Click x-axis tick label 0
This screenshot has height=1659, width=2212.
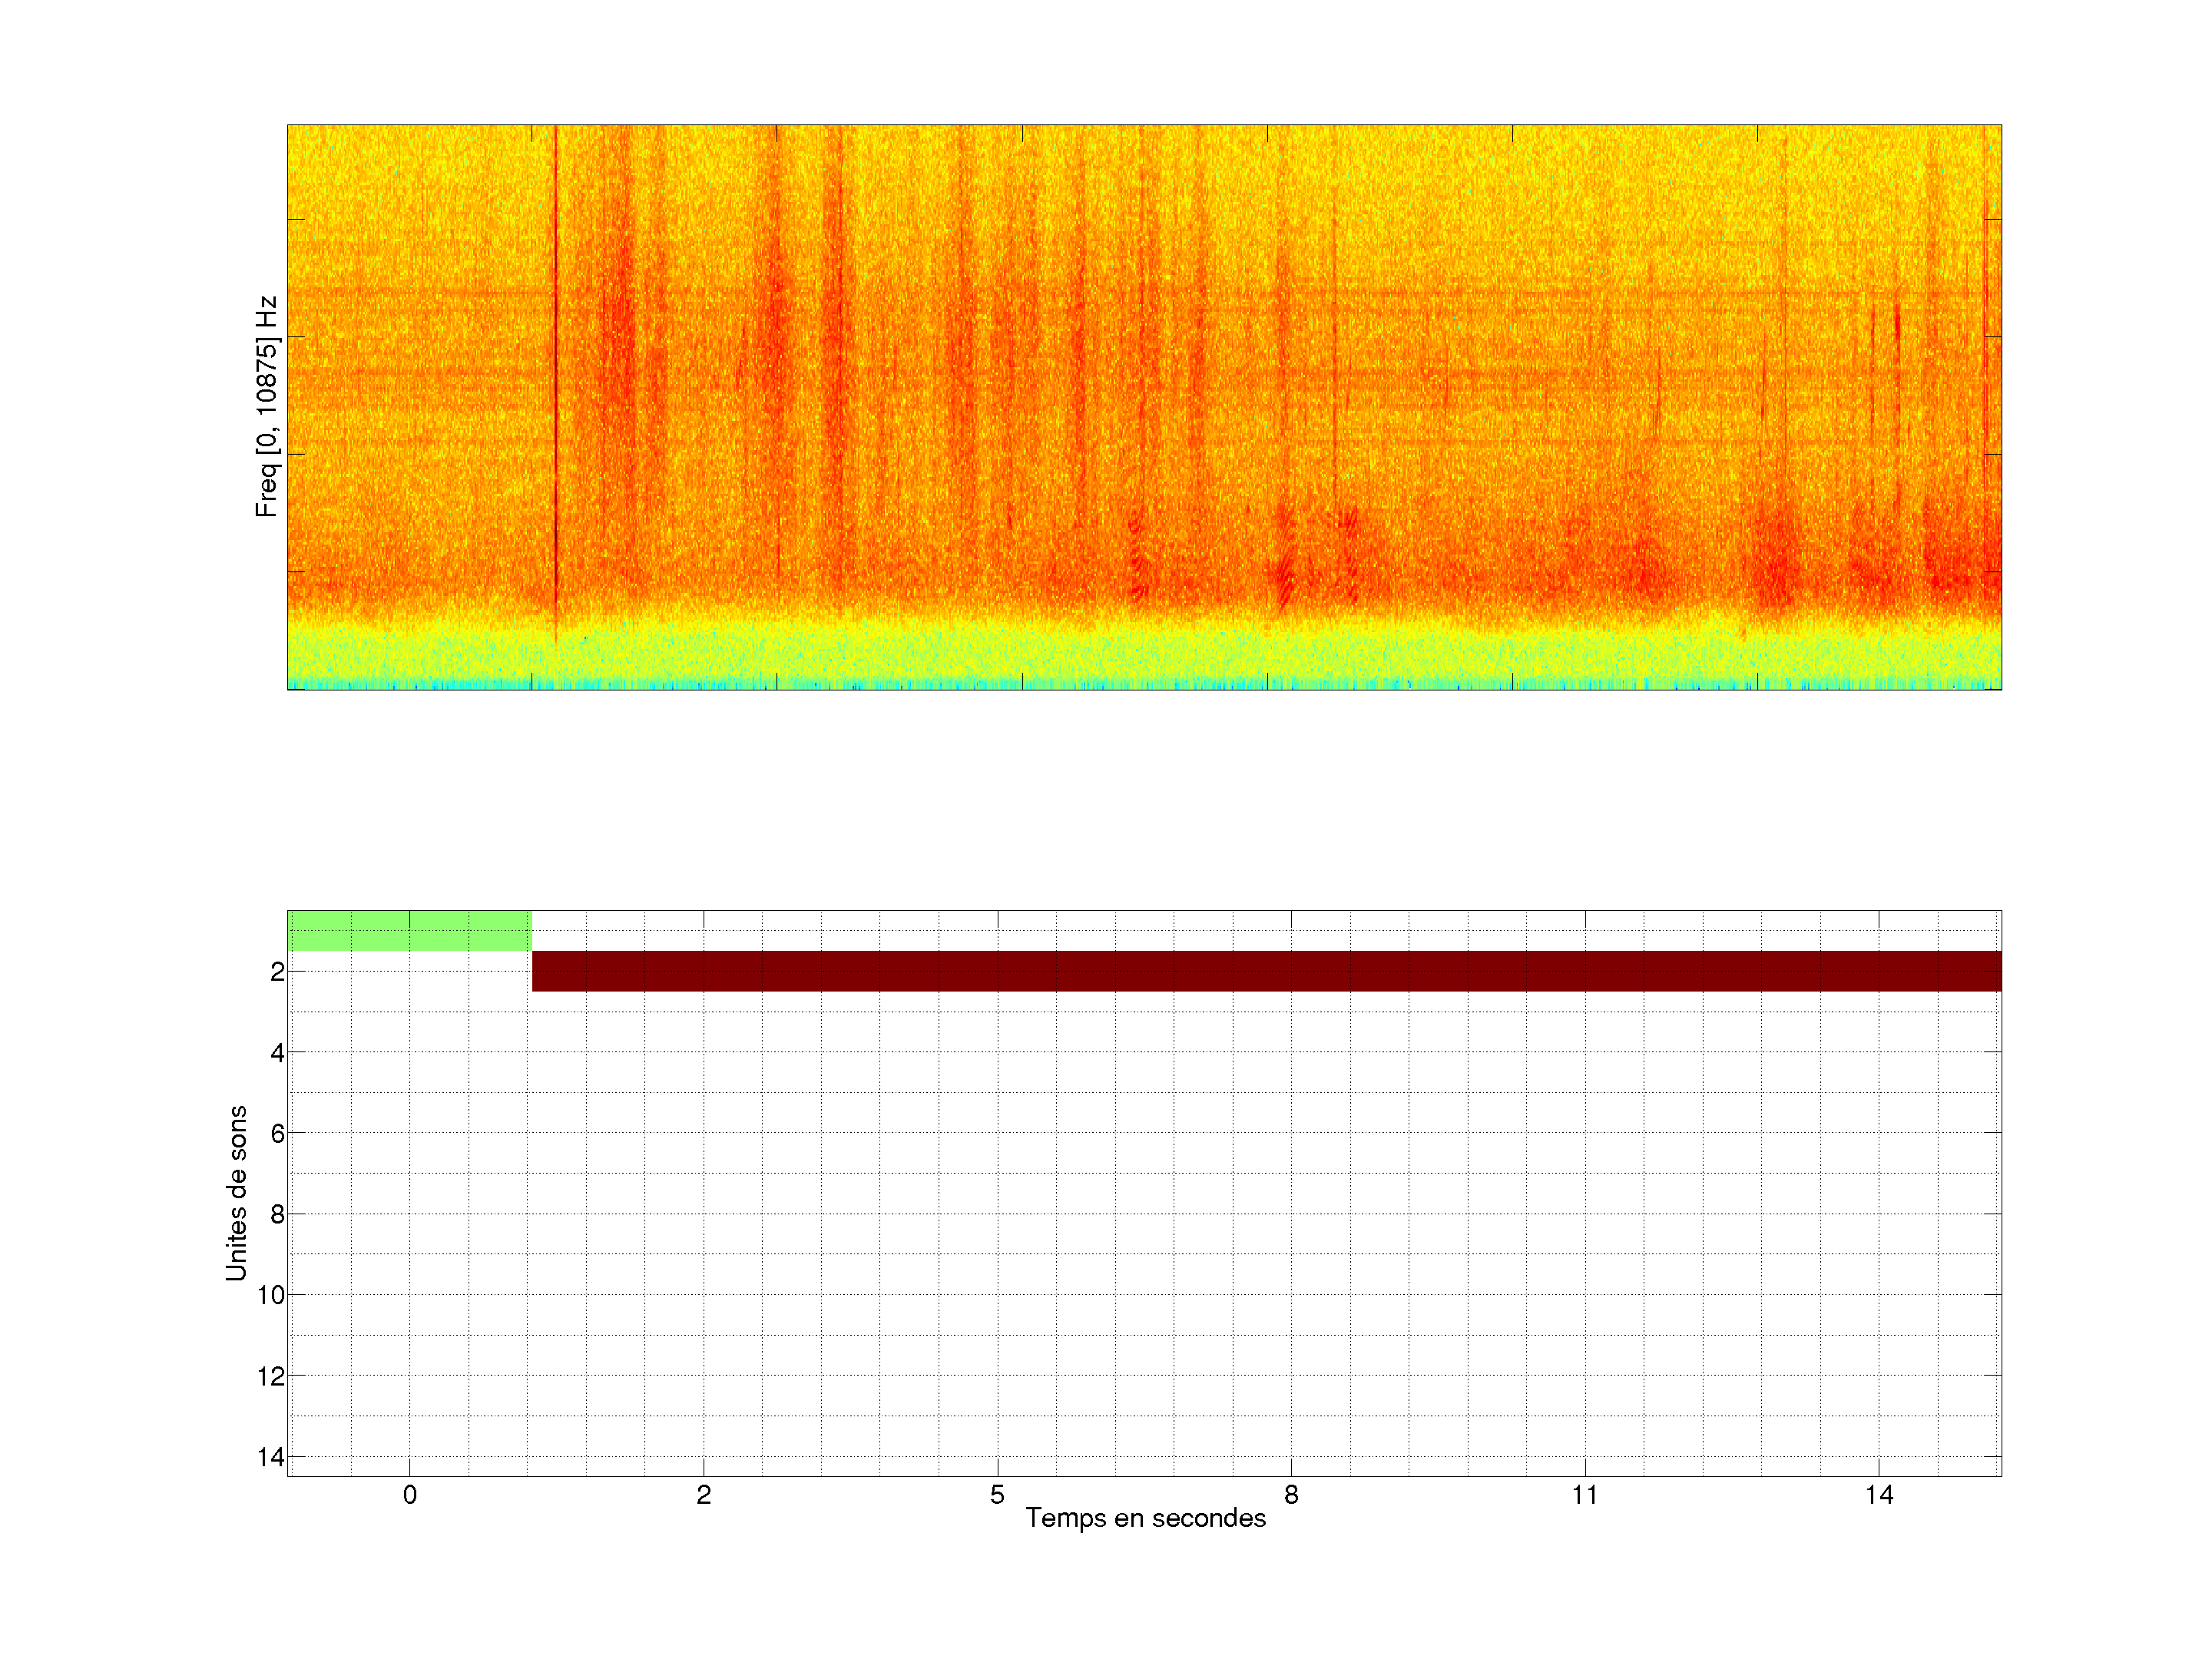410,1495
